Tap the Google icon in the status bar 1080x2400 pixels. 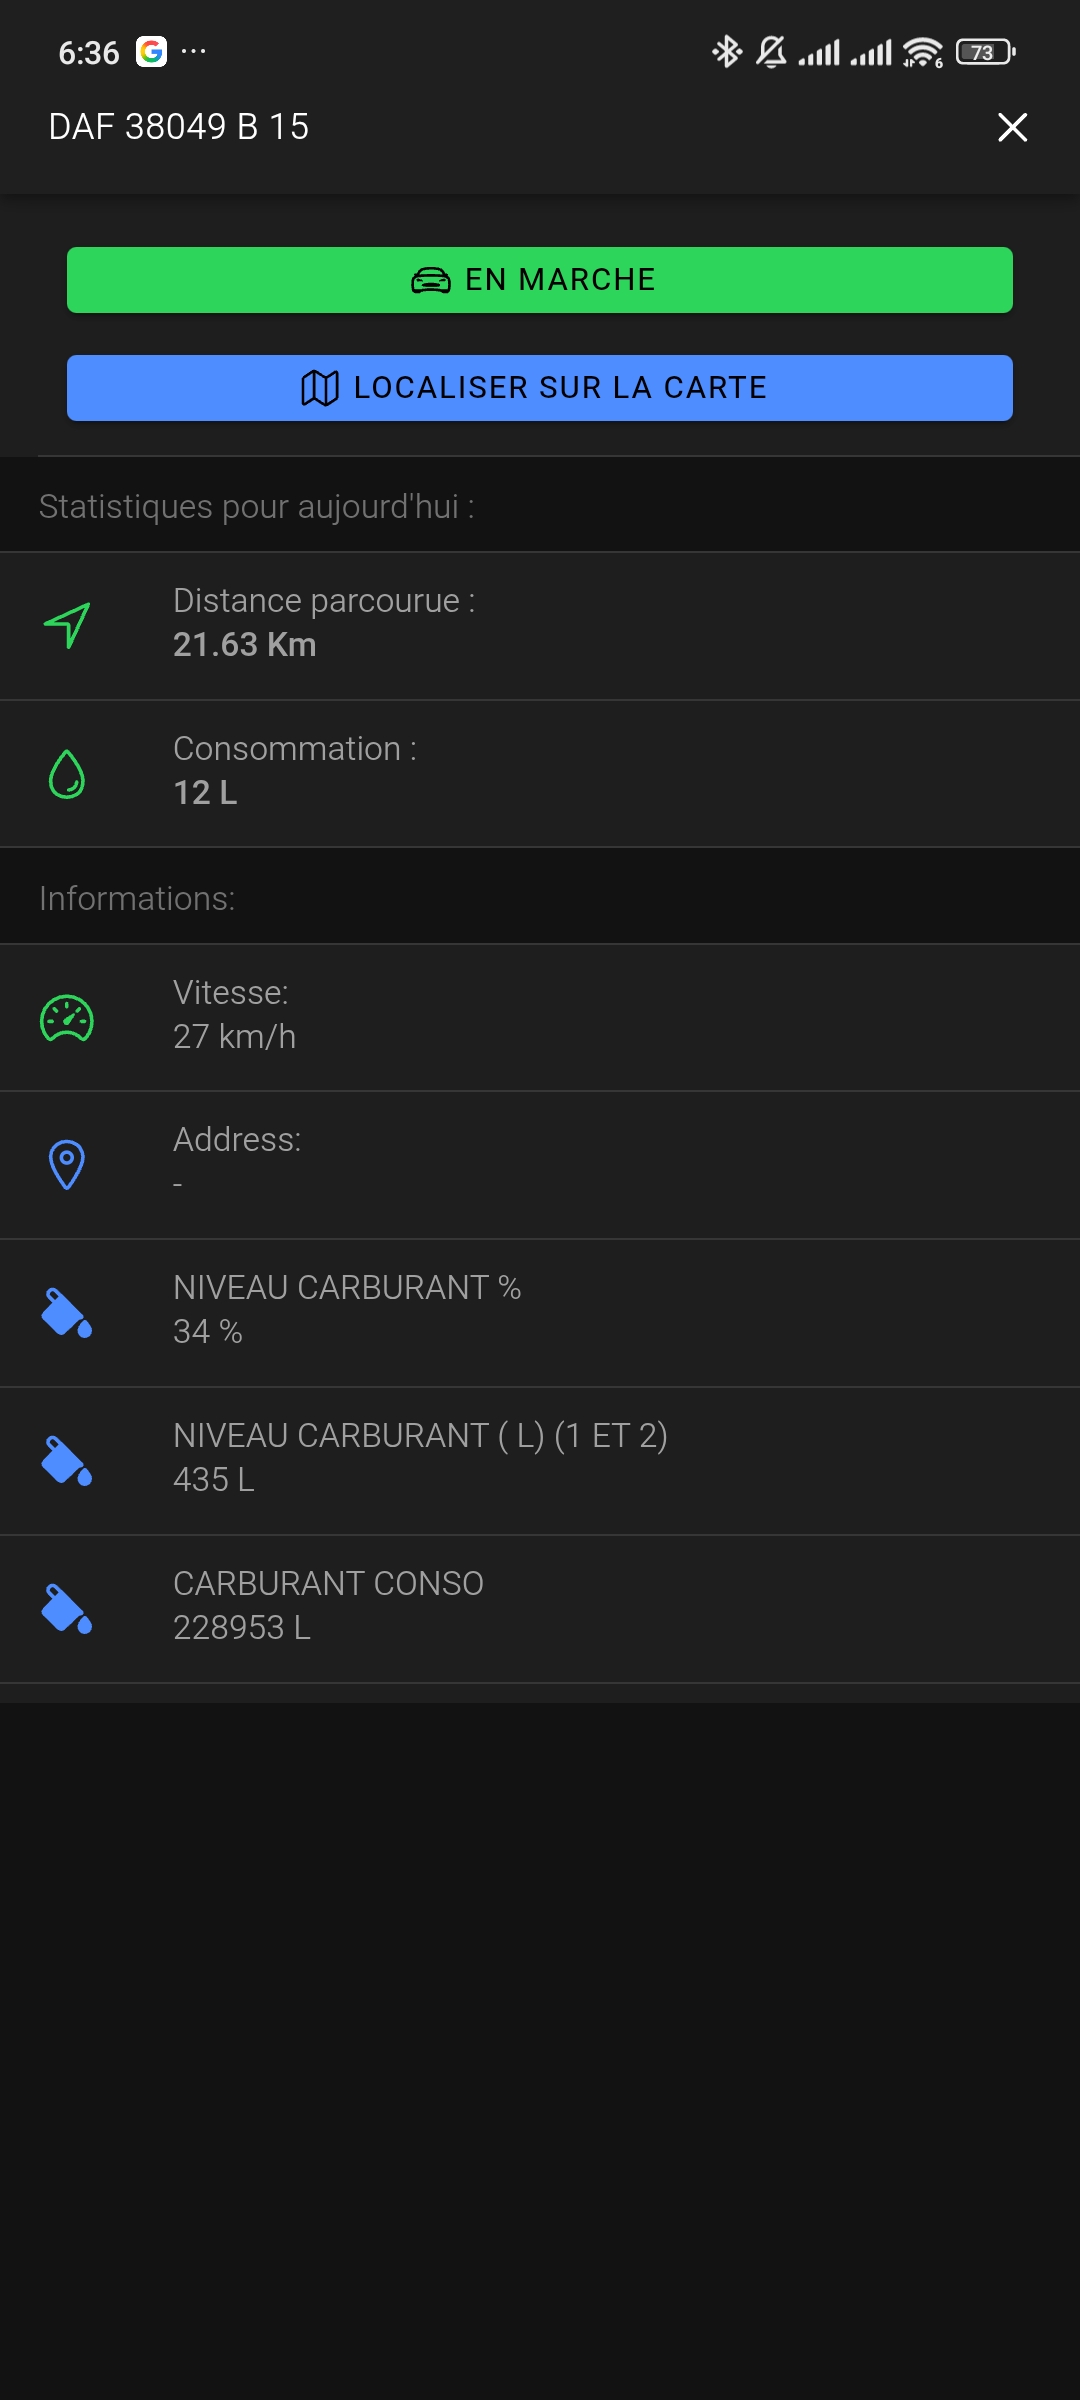(151, 52)
